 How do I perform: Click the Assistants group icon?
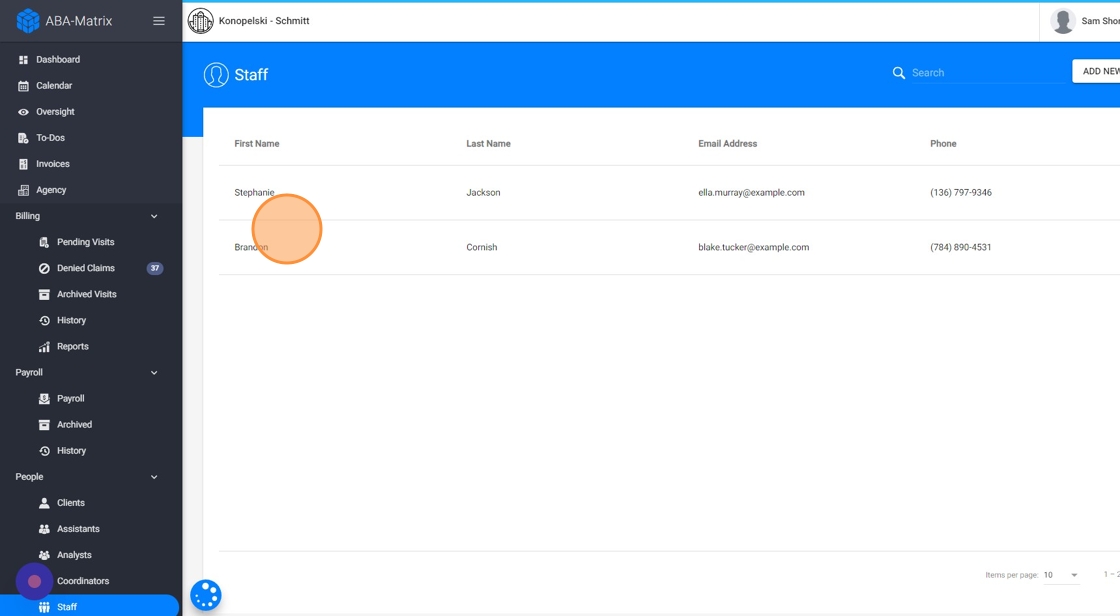44,530
